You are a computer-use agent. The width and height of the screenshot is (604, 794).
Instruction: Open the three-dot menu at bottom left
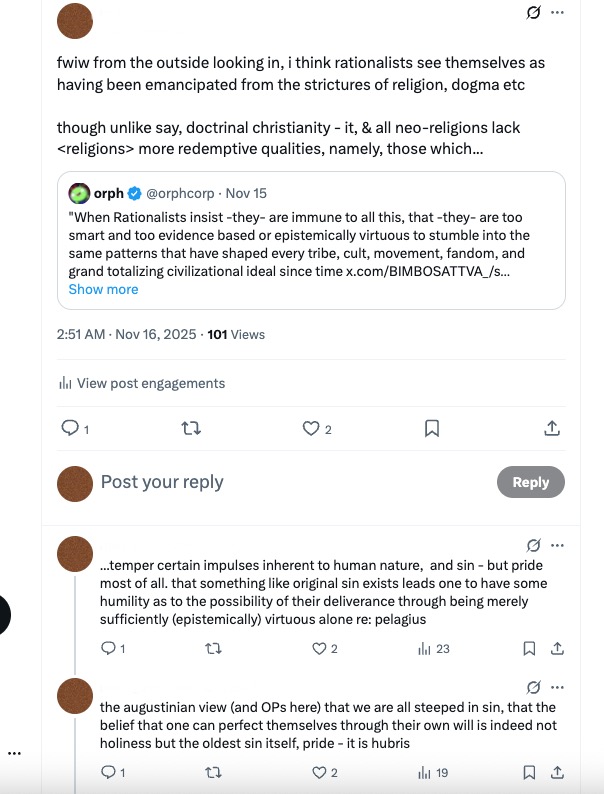14,753
